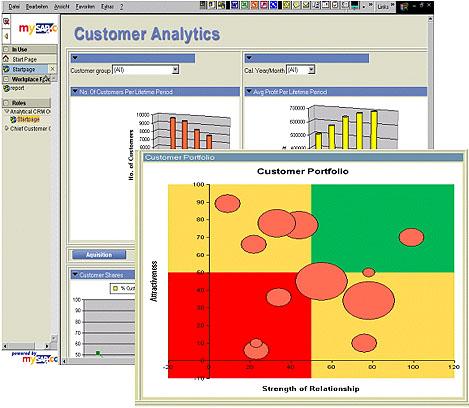The height and width of the screenshot is (408, 469).
Task: Toggle the In Use section box
Action: coord(6,49)
